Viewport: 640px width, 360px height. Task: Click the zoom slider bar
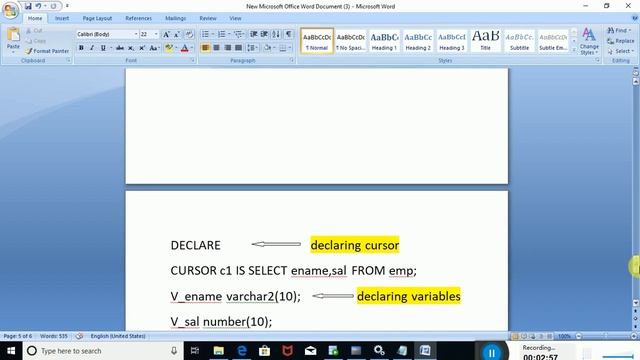pyautogui.click(x=606, y=336)
